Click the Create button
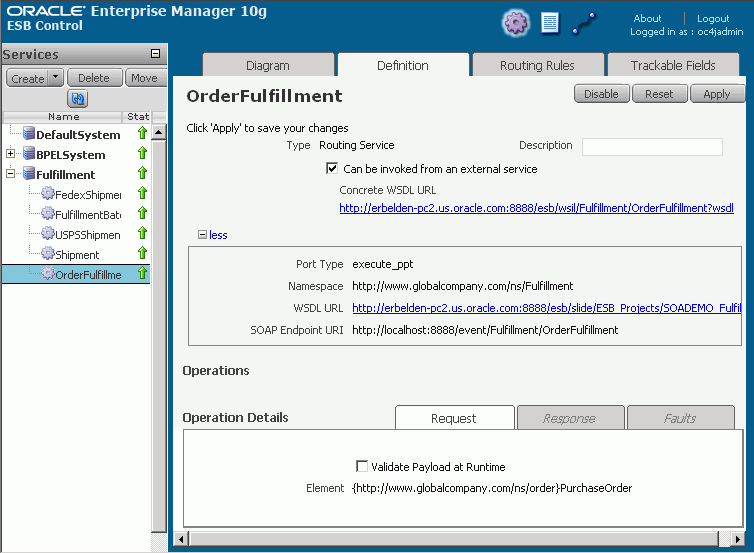The image size is (754, 553). 28,78
